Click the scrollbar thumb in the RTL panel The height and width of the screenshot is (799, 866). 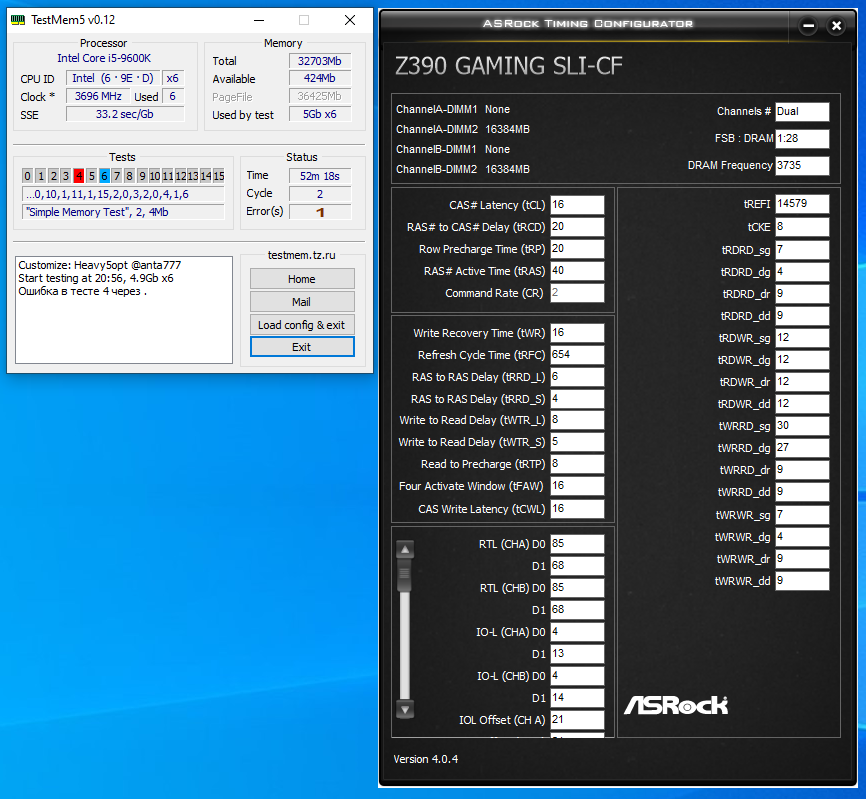(x=405, y=574)
